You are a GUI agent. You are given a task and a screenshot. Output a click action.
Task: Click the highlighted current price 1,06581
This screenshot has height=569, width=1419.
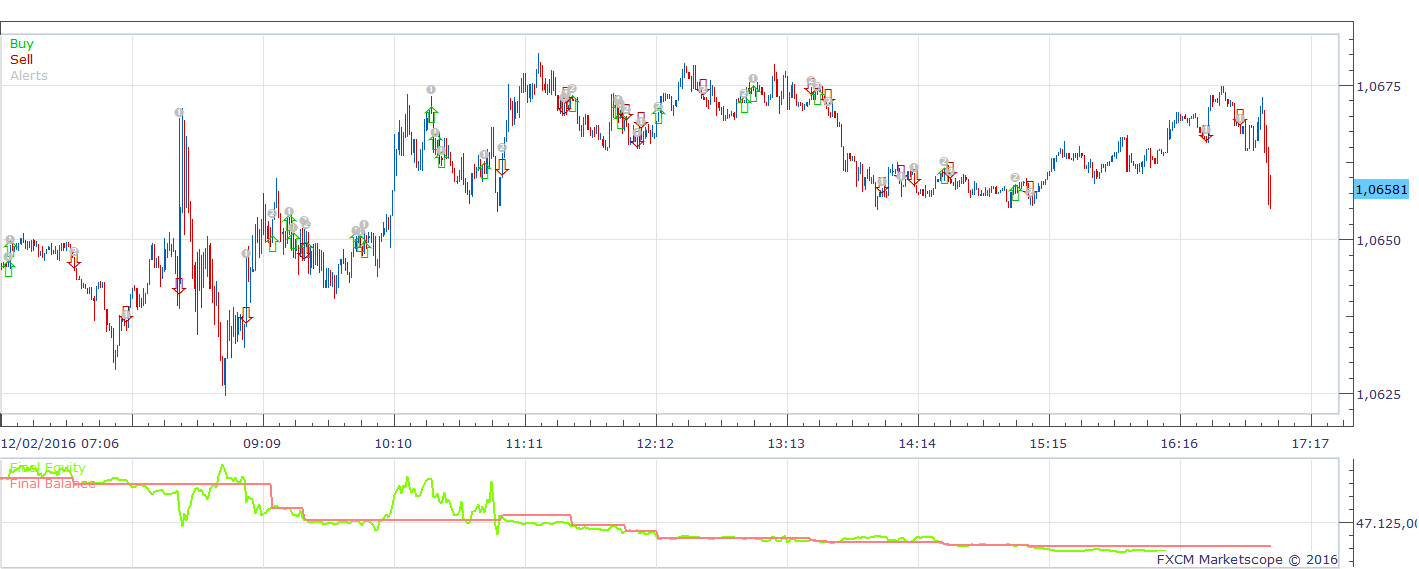[1381, 190]
